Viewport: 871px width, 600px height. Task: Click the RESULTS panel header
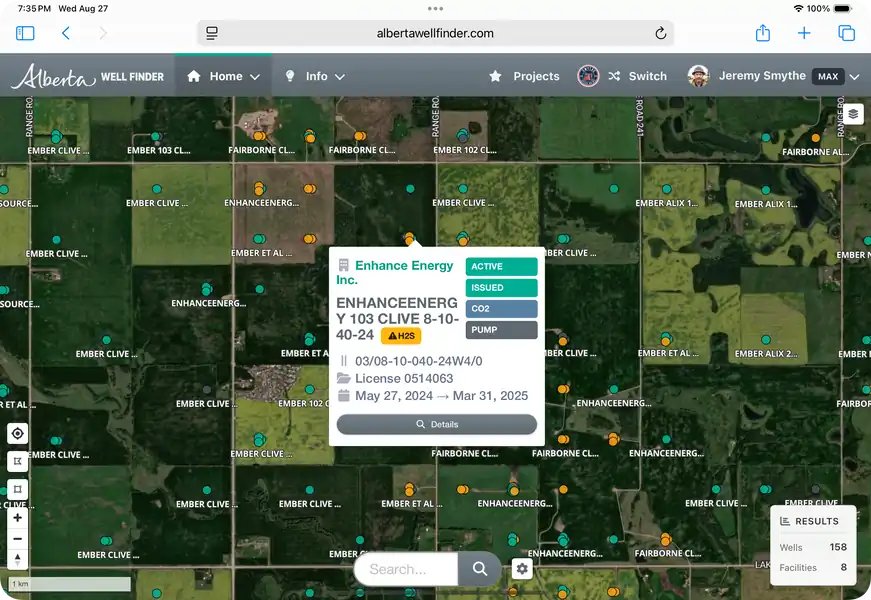click(809, 521)
